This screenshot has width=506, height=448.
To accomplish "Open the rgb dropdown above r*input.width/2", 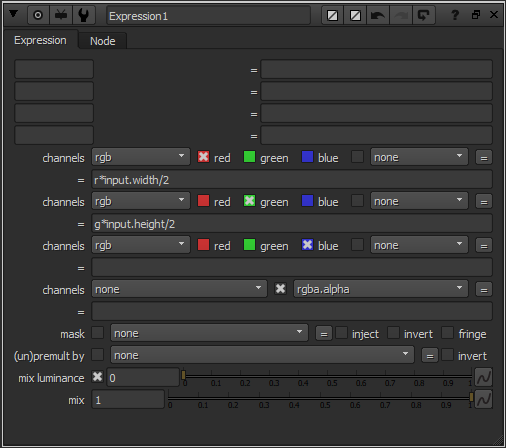I will pyautogui.click(x=141, y=157).
